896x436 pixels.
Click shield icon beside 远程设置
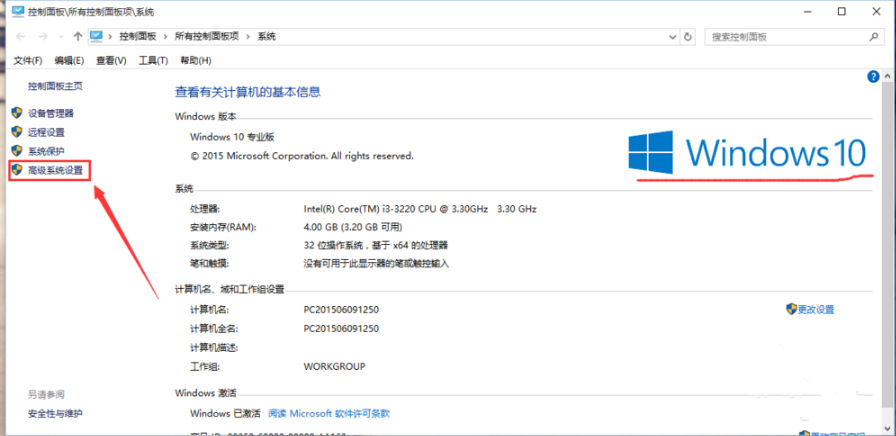(x=17, y=131)
